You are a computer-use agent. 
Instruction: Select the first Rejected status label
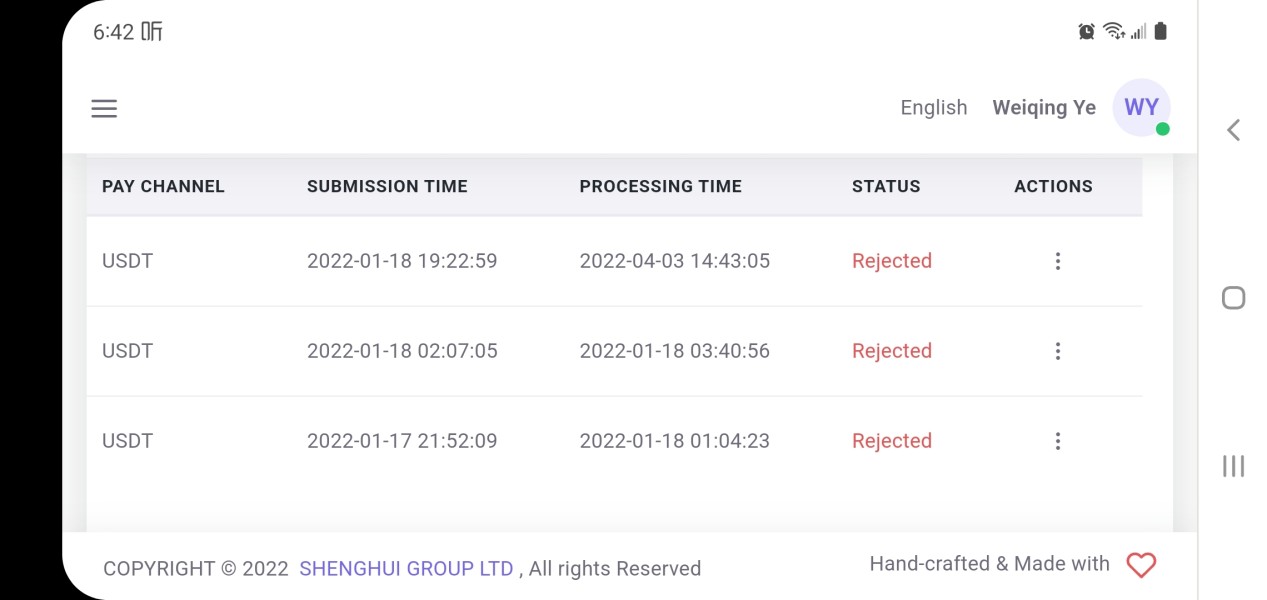[891, 261]
